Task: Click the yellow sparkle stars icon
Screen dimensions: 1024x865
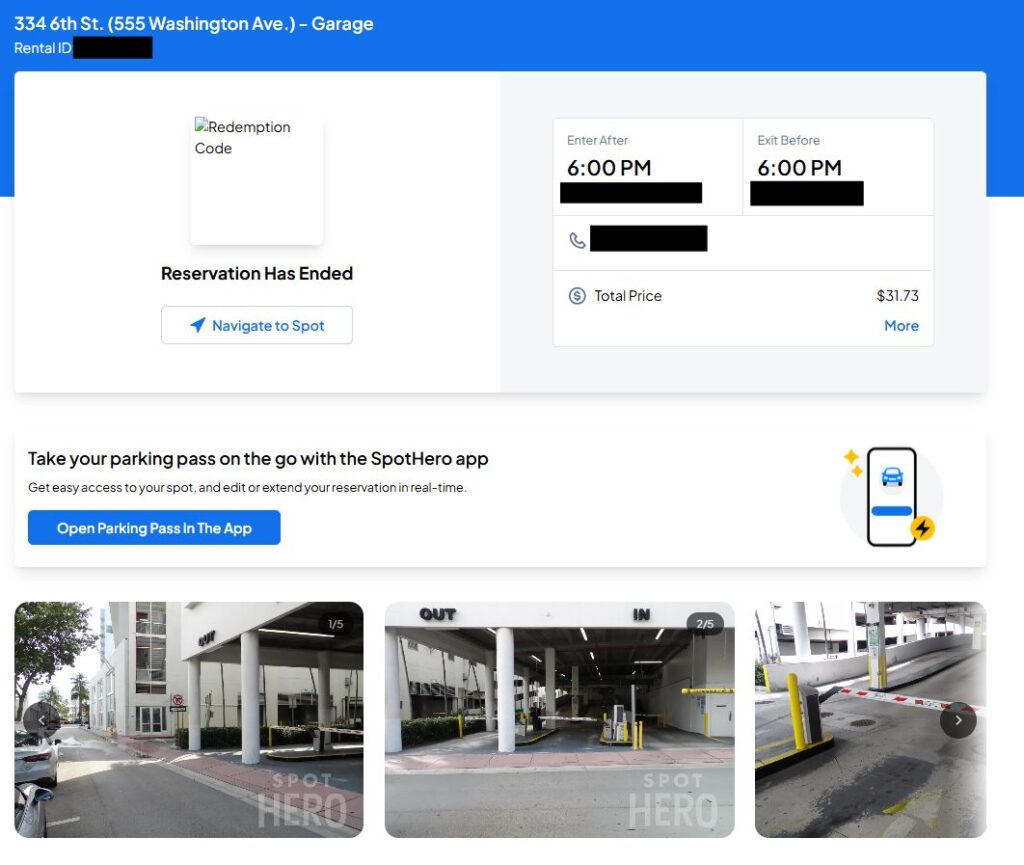Action: [853, 462]
